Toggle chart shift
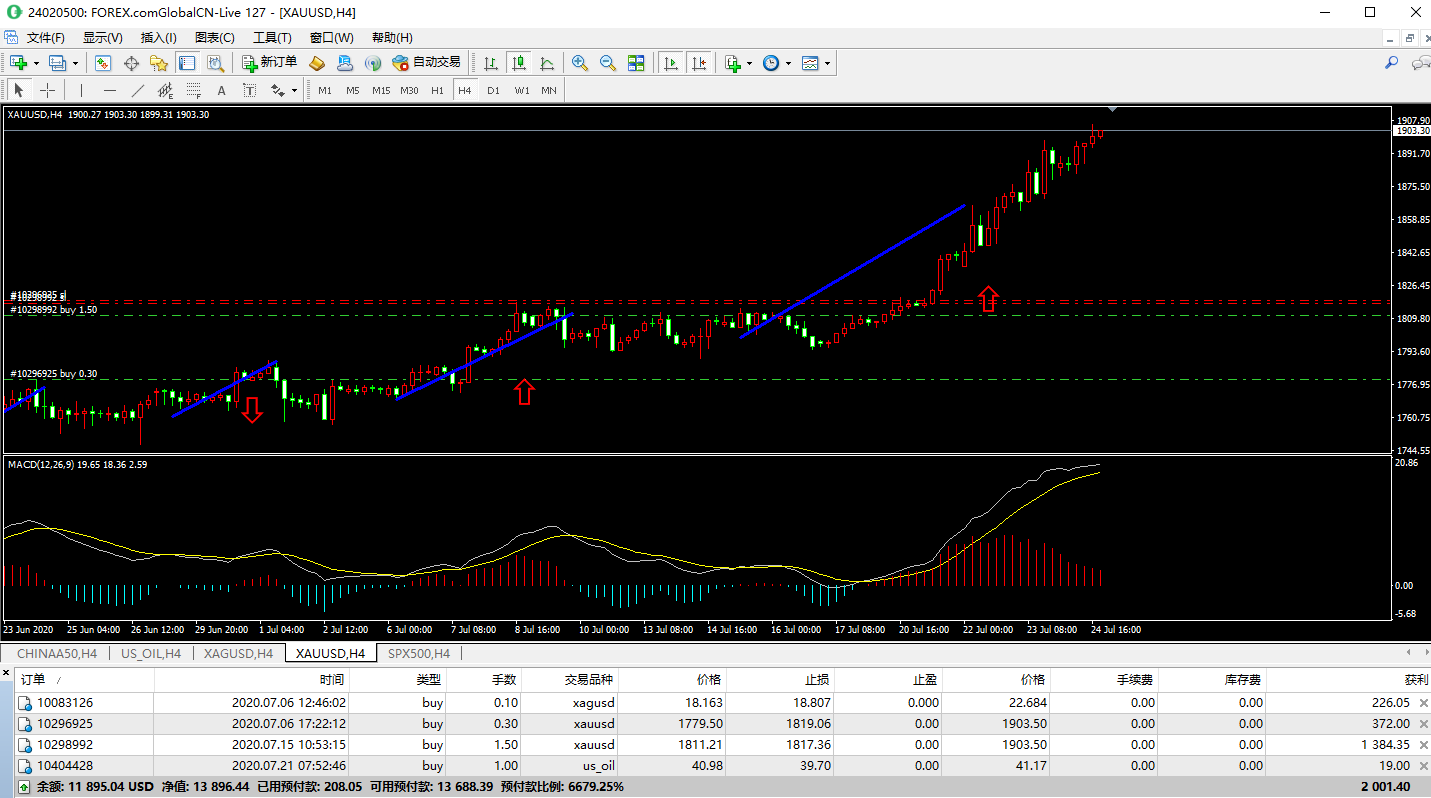Screen dimensions: 1431x798 tap(699, 63)
